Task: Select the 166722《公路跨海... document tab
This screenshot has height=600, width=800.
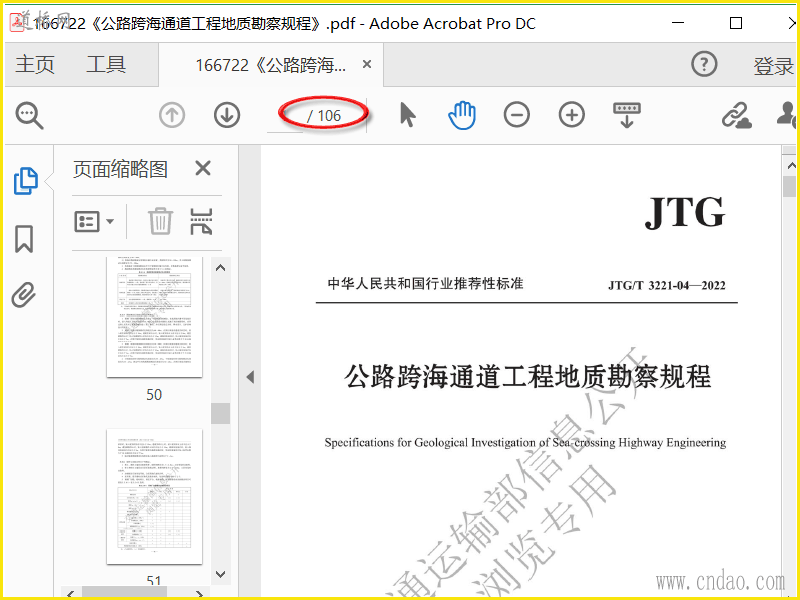Action: [271, 65]
